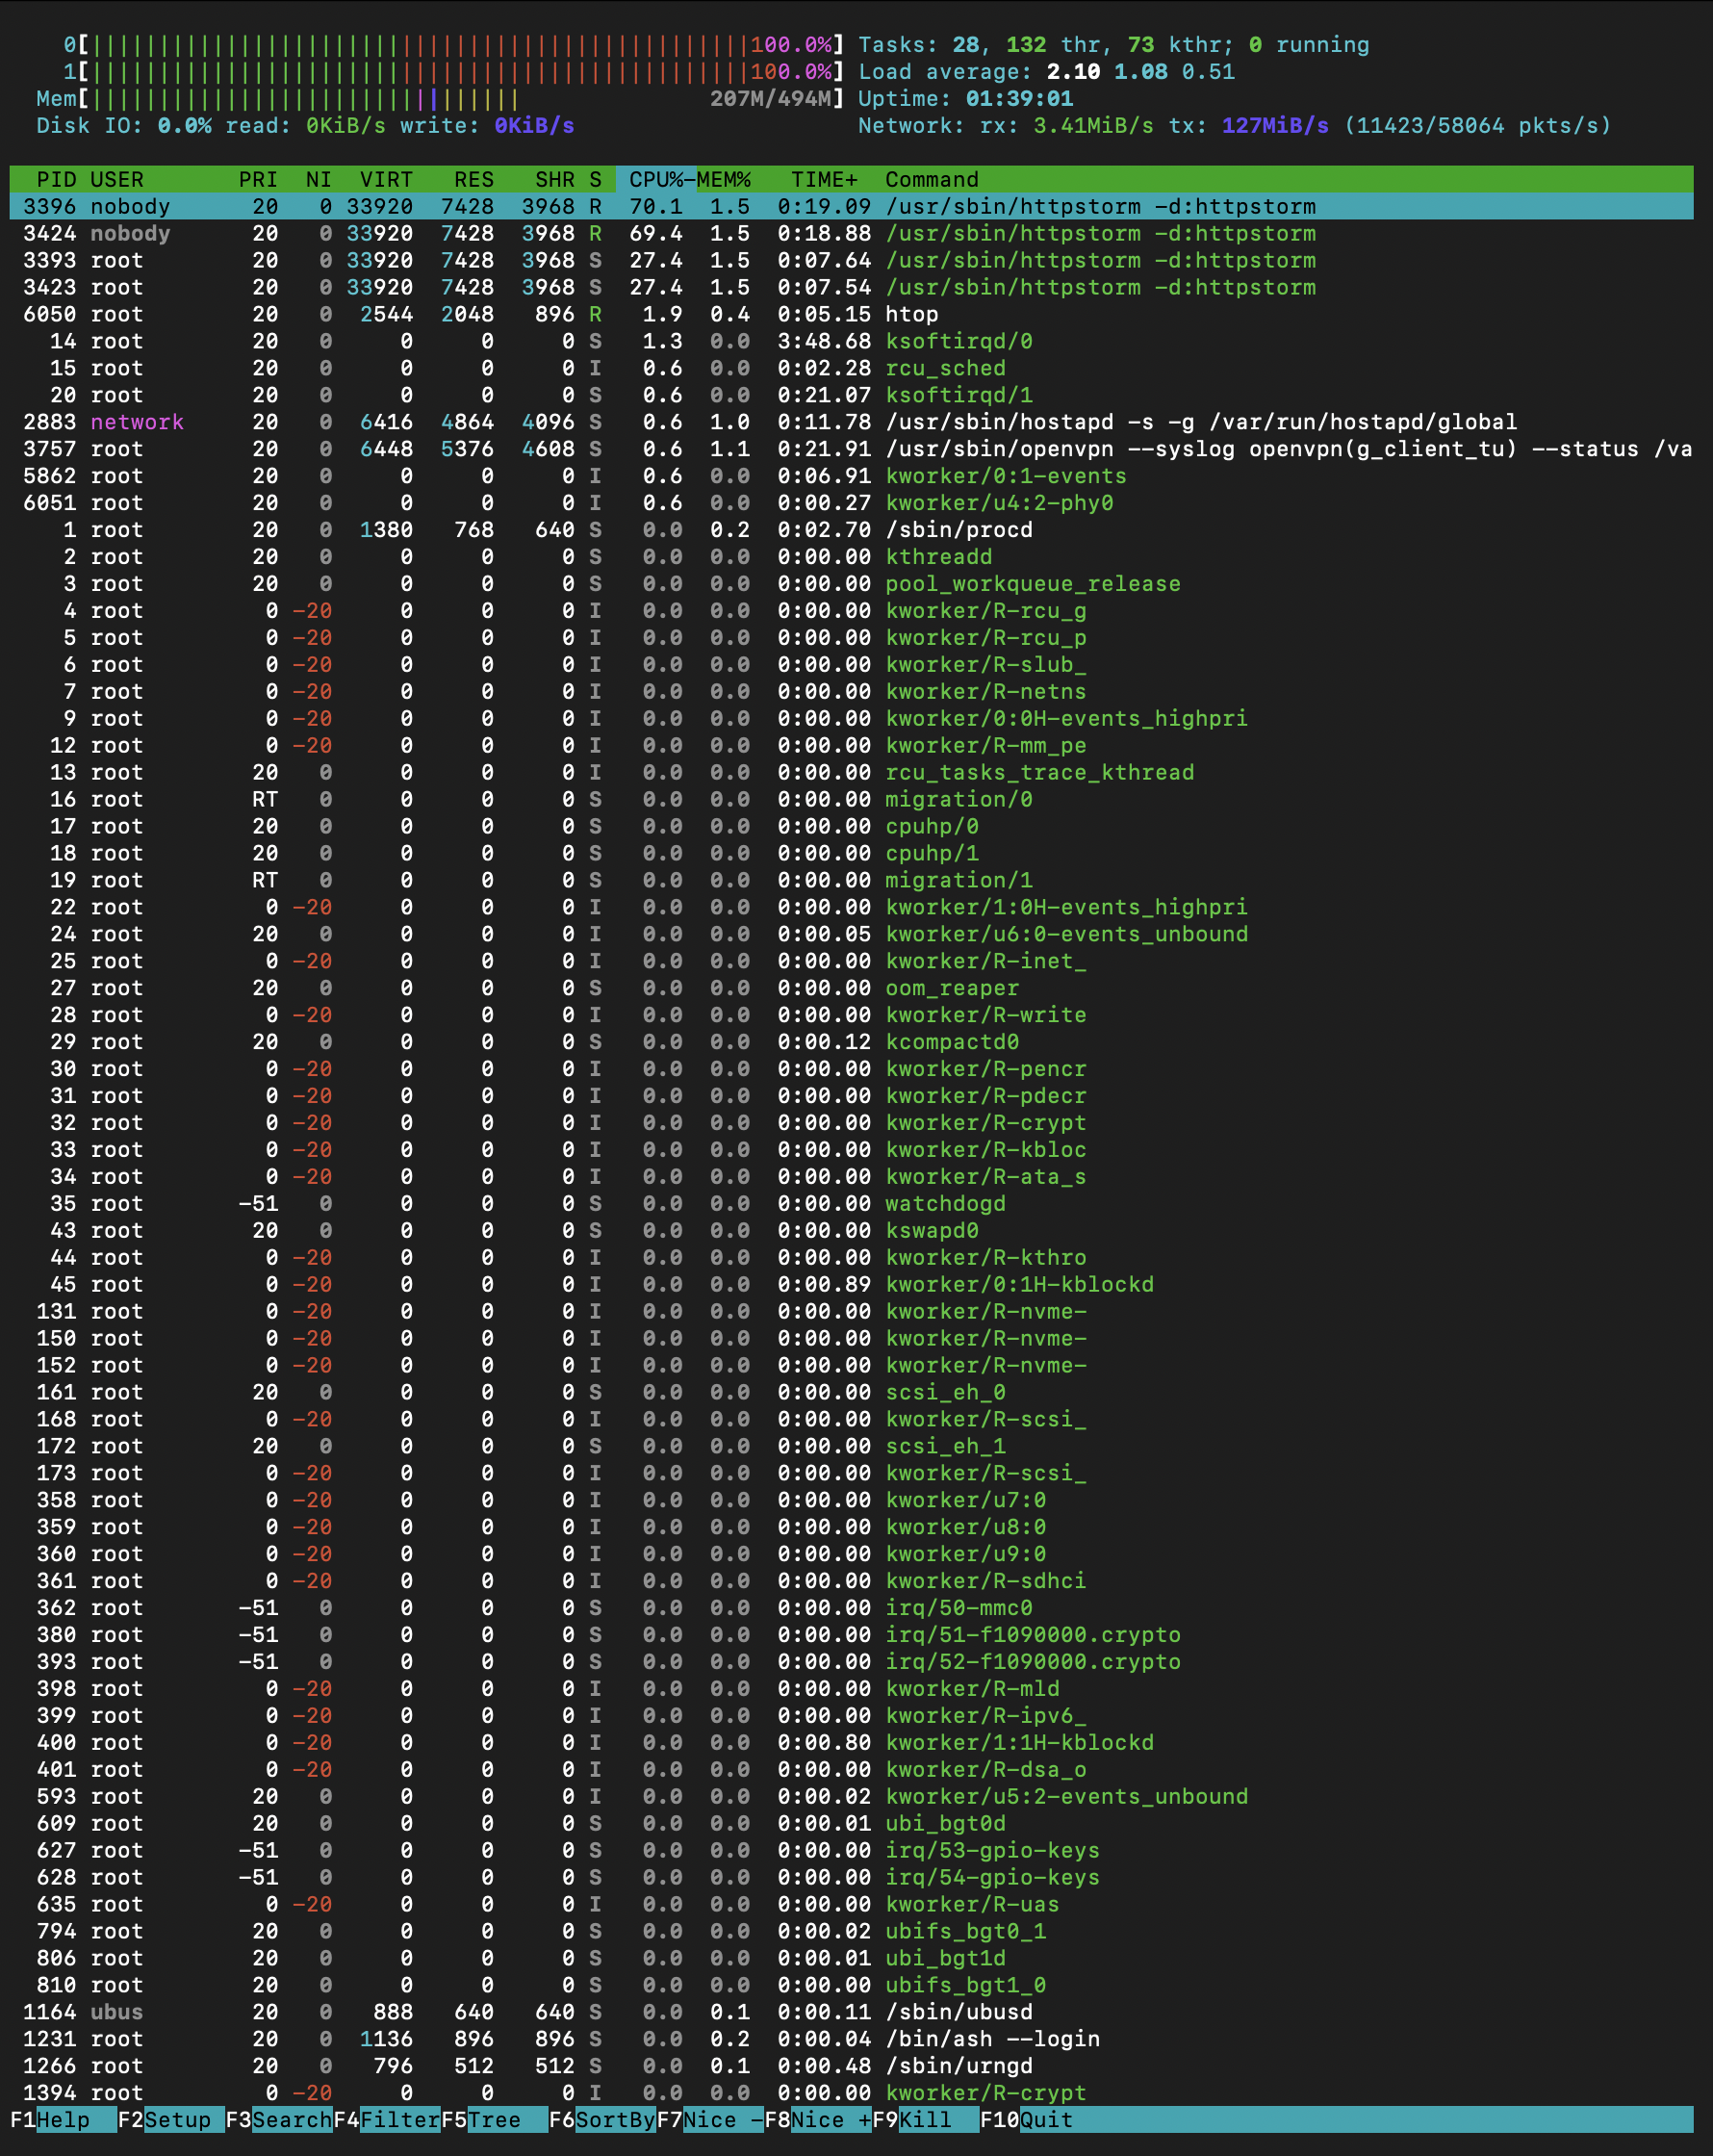Select the openvpn process row

850,449
